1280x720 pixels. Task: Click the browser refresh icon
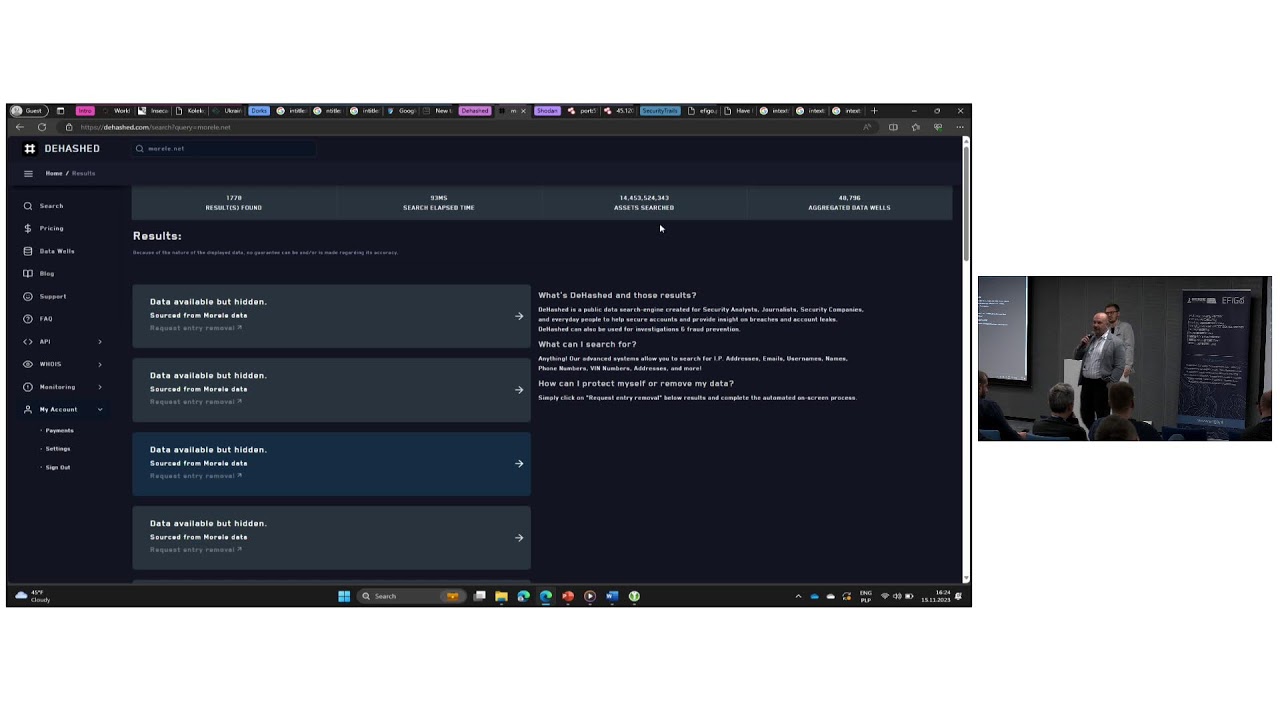click(42, 127)
